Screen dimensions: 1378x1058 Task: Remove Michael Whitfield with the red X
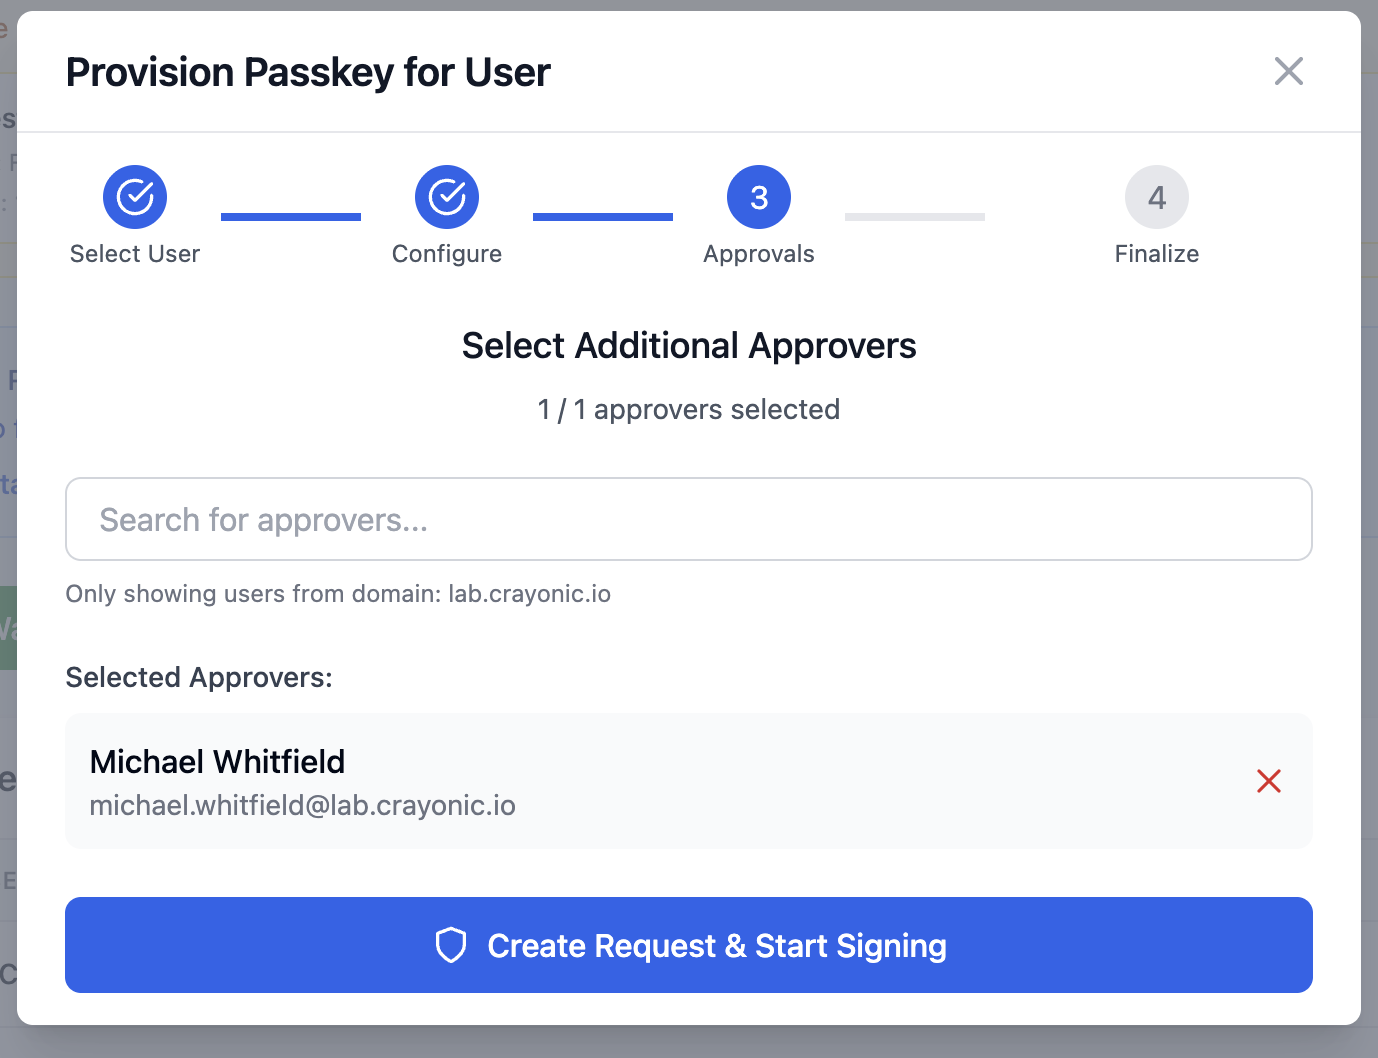point(1269,781)
